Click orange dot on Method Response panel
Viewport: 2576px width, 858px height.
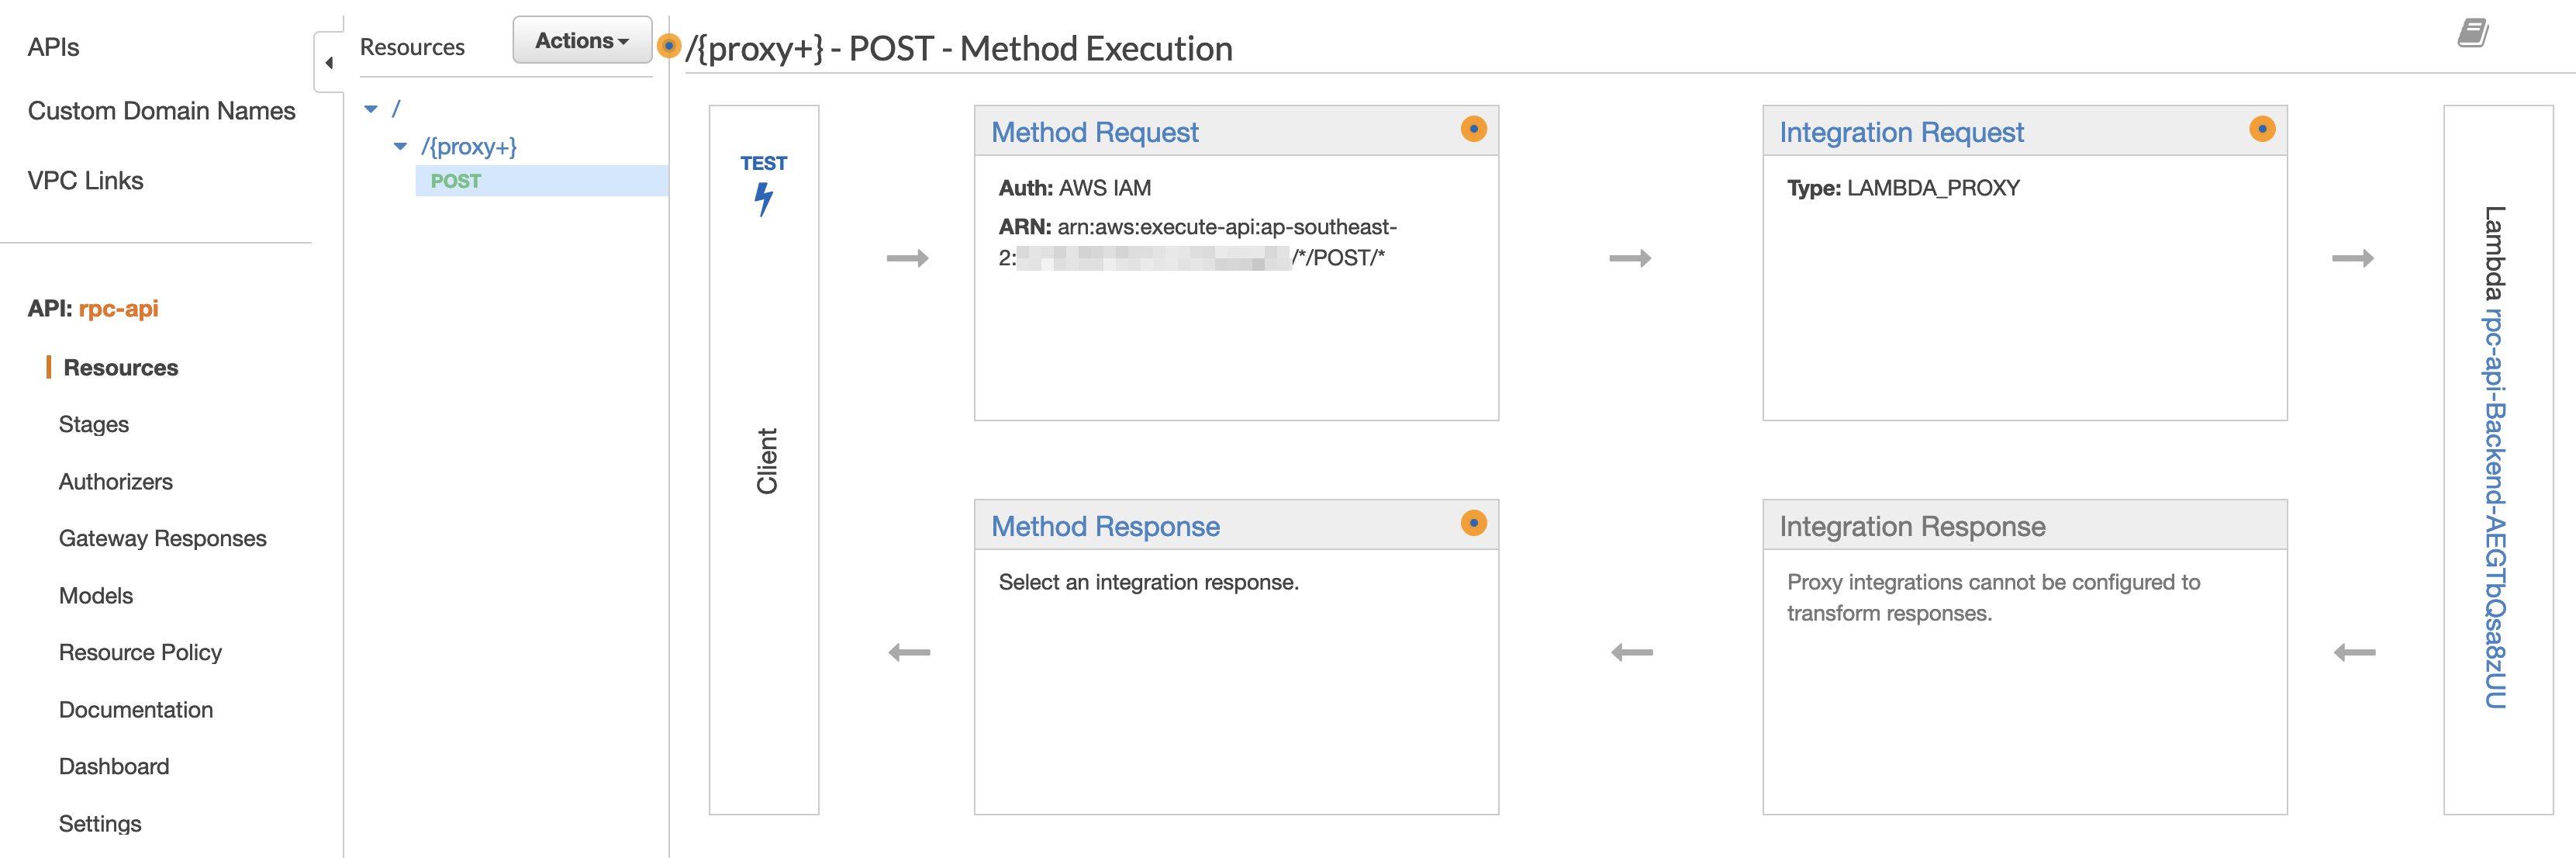click(x=1473, y=523)
